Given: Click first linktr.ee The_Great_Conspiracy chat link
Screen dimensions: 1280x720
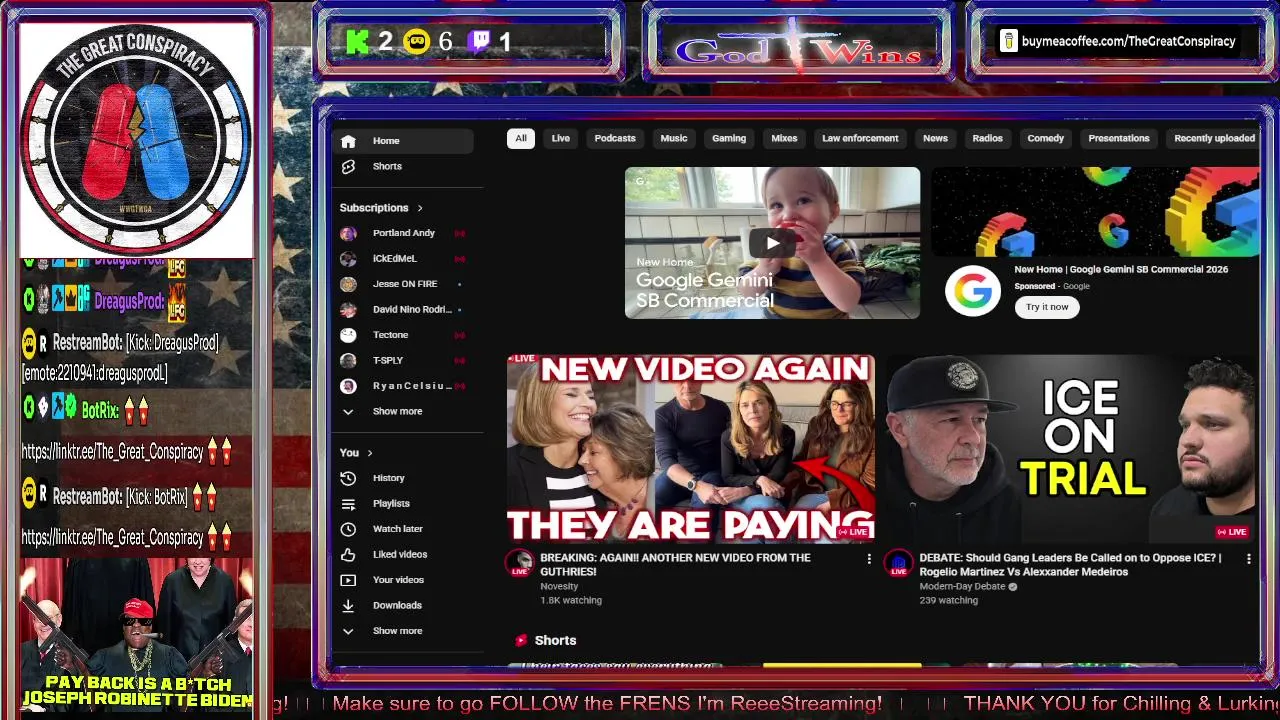Looking at the screenshot, I should click(x=113, y=452).
